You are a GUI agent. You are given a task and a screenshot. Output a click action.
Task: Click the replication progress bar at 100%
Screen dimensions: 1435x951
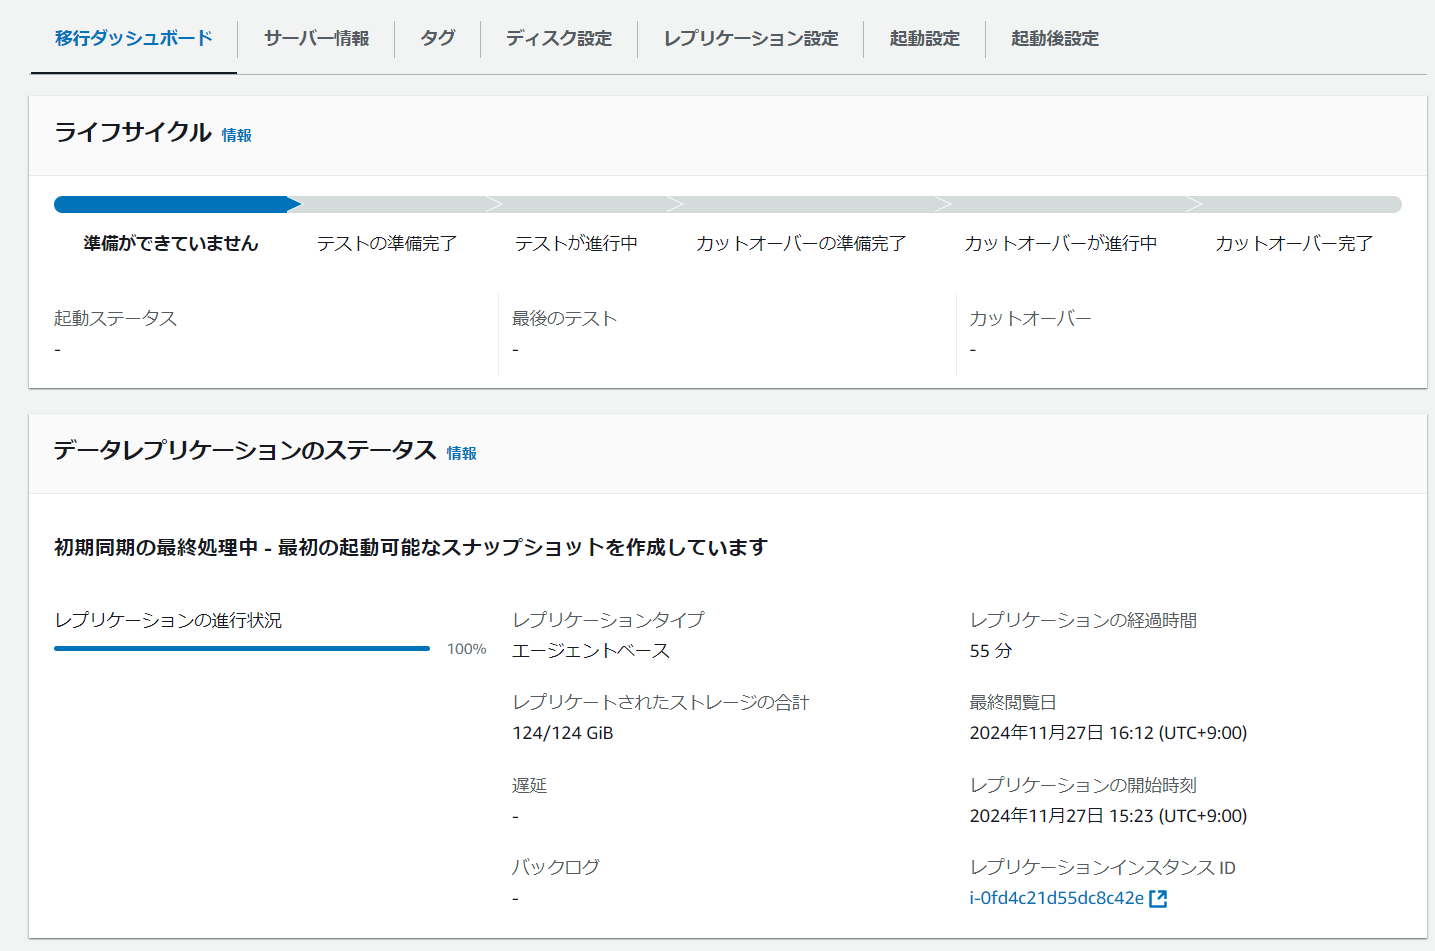[x=242, y=649]
